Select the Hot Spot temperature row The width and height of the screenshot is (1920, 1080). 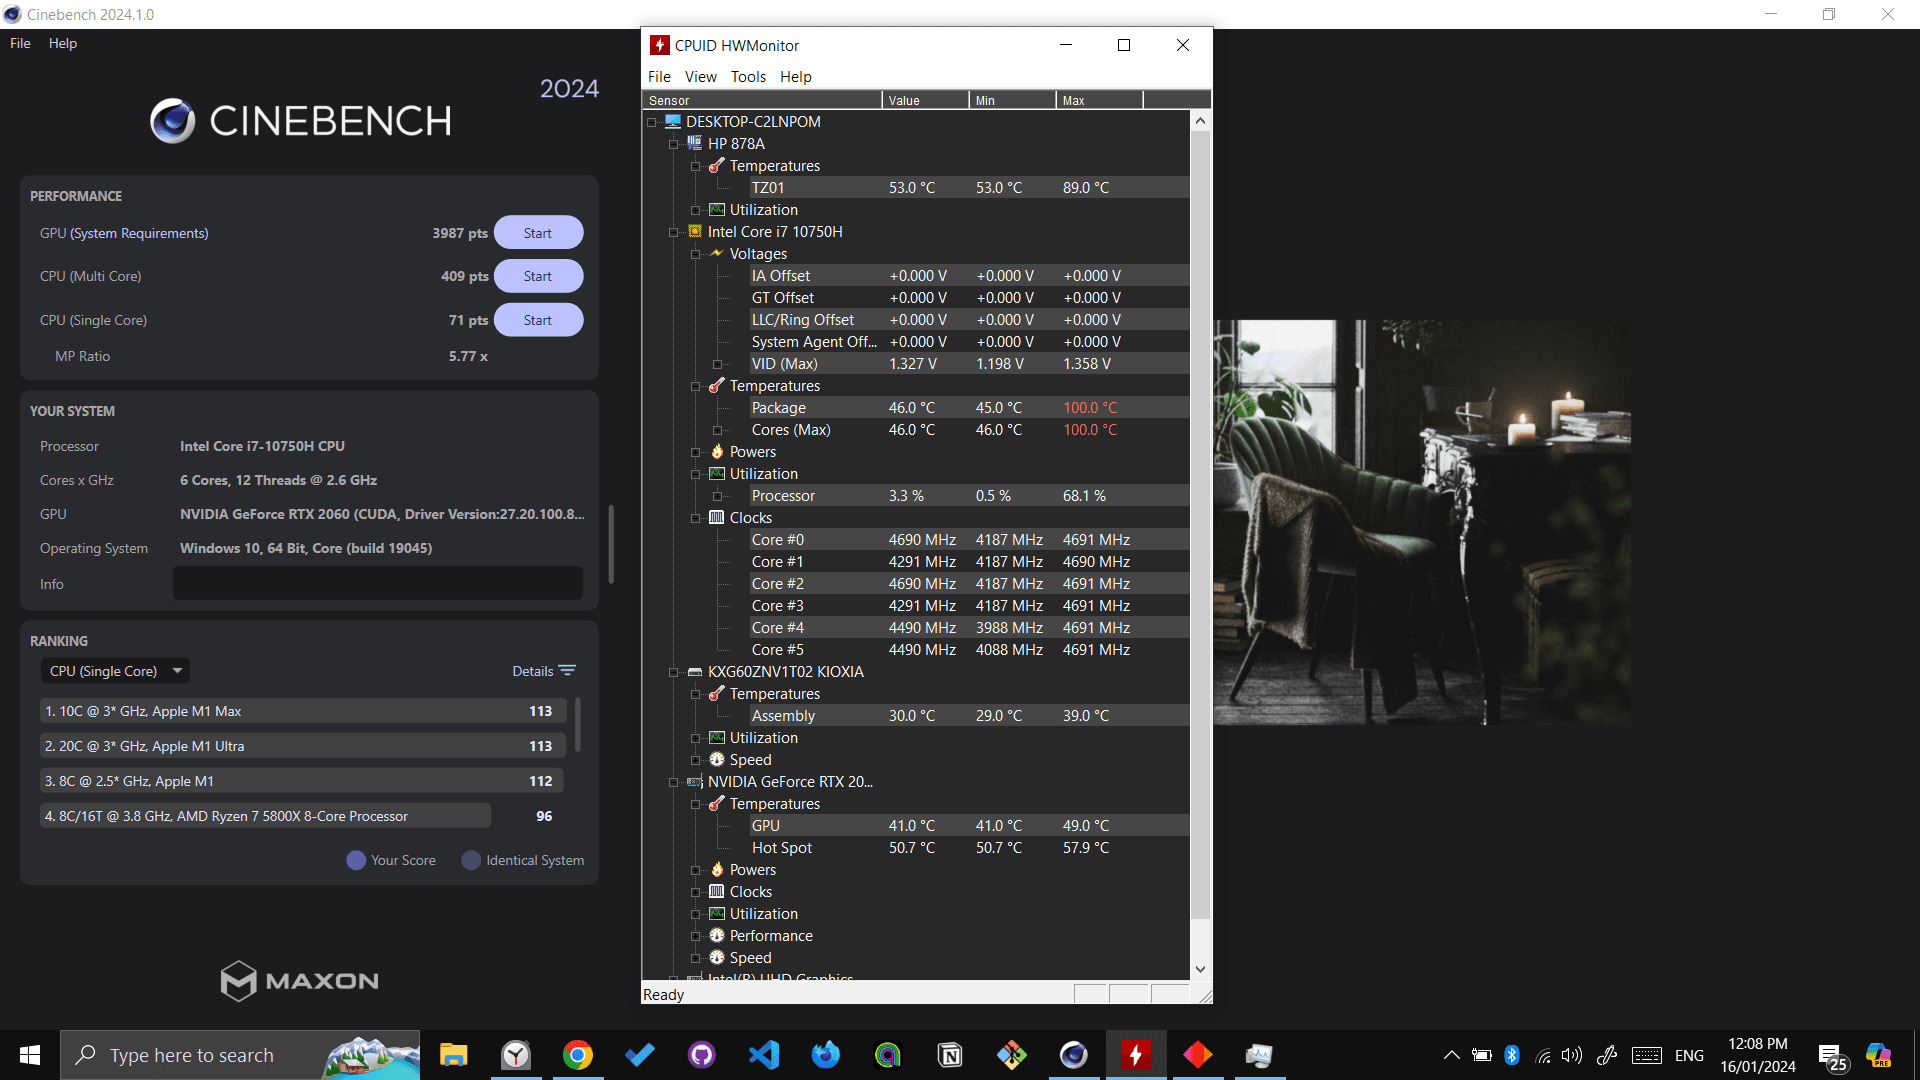968,848
